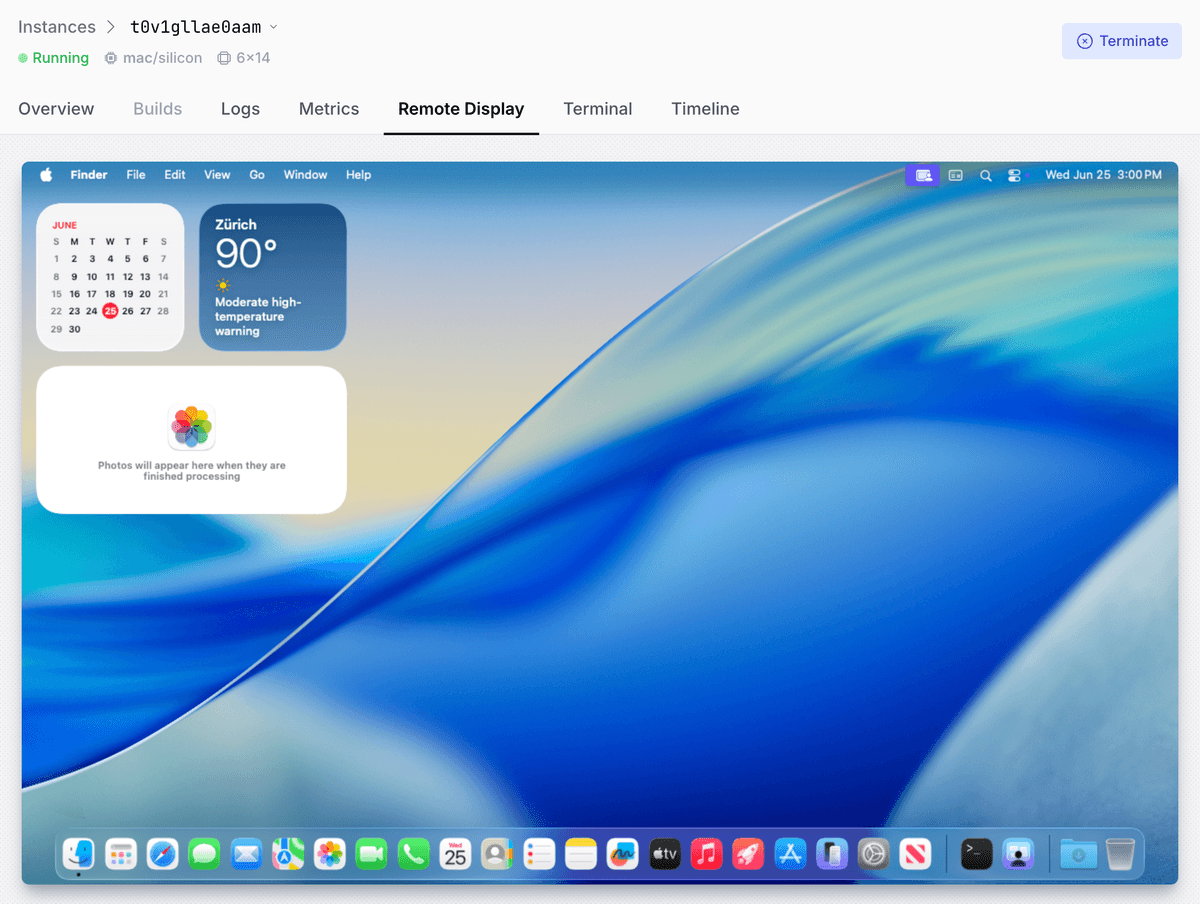The width and height of the screenshot is (1200, 904).
Task: Open the Trash in the dock
Action: click(x=1120, y=854)
